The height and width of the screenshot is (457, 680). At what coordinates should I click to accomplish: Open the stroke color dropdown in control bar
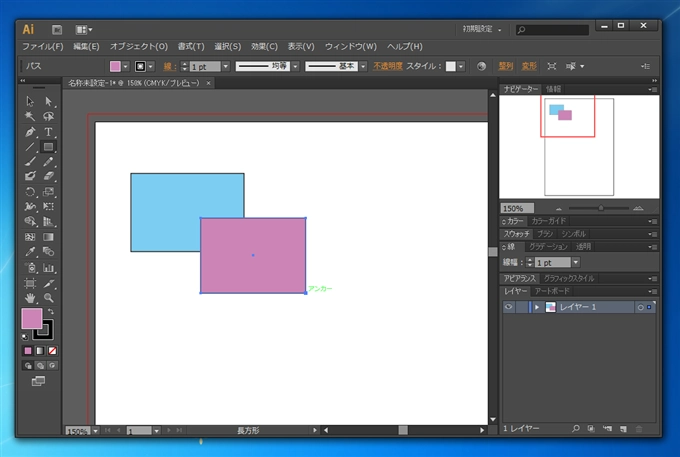150,66
